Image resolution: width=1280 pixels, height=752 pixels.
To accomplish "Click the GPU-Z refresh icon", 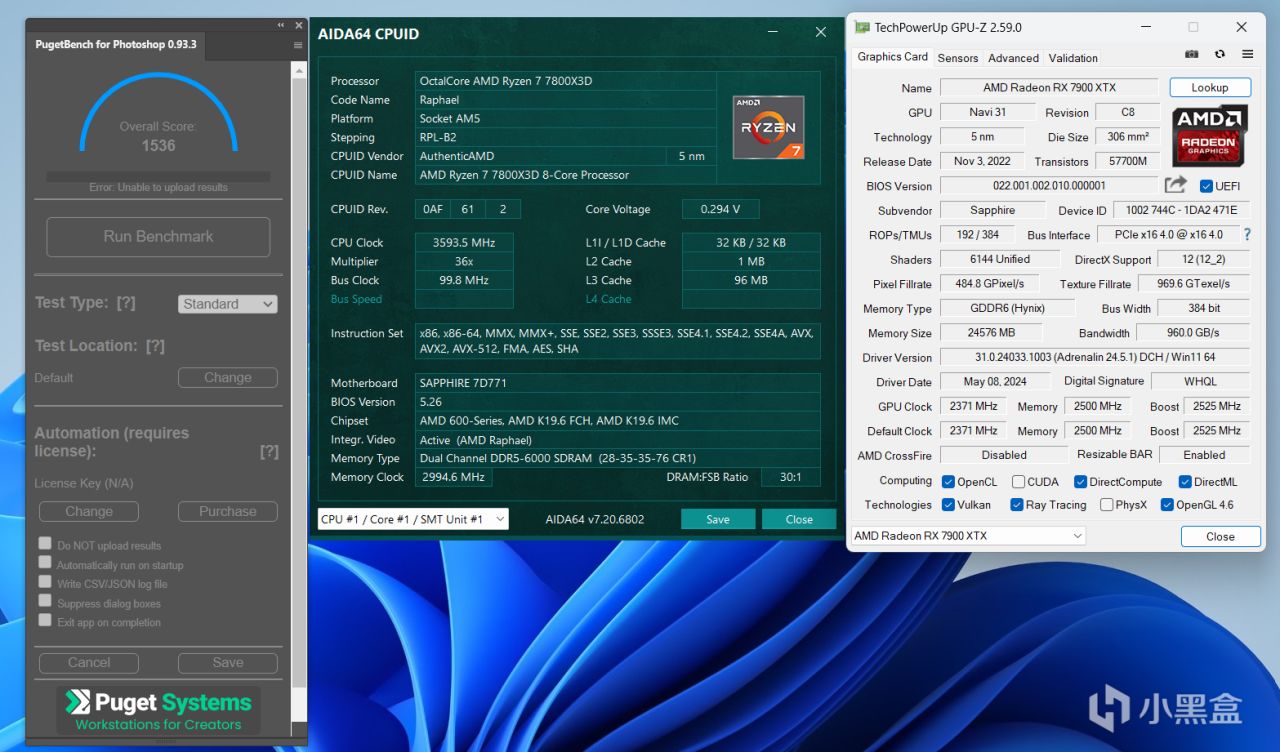I will (1220, 55).
